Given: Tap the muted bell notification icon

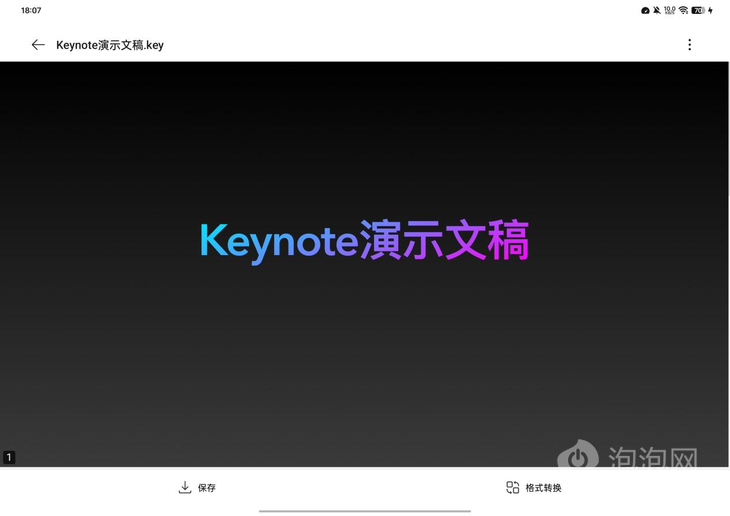Looking at the screenshot, I should click(657, 10).
